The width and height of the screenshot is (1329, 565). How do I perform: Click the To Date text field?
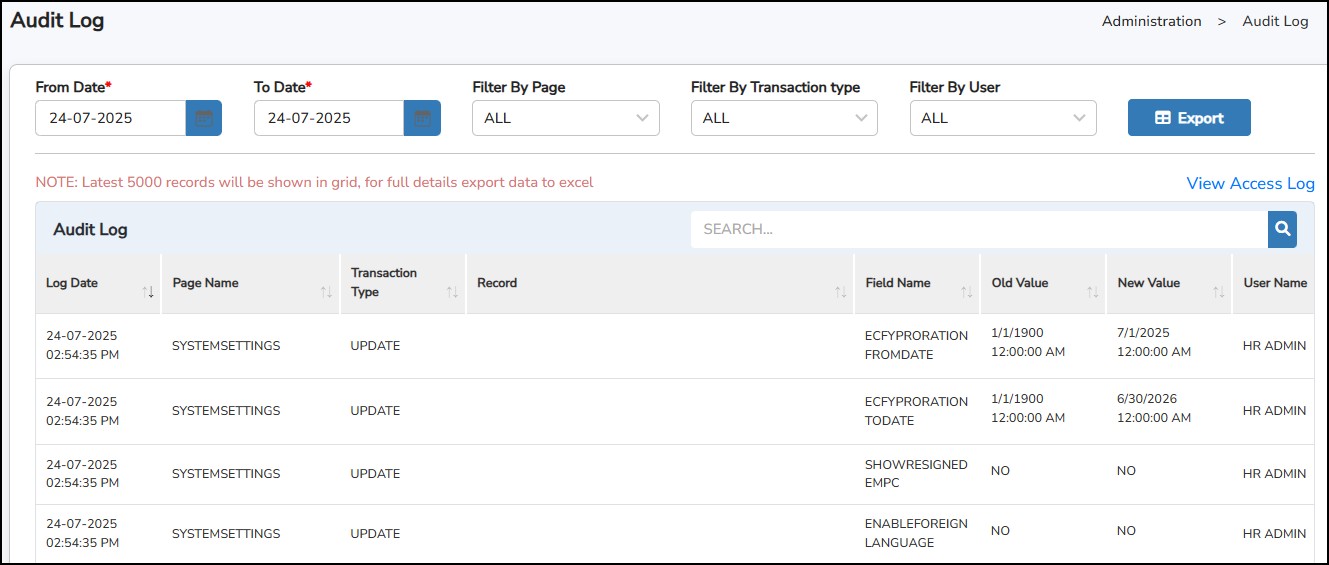[328, 118]
